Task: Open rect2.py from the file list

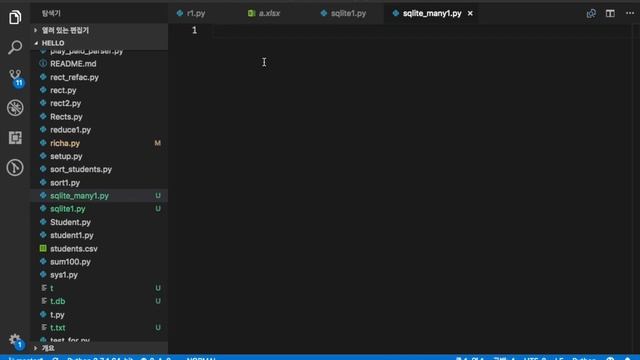Action: click(x=65, y=103)
